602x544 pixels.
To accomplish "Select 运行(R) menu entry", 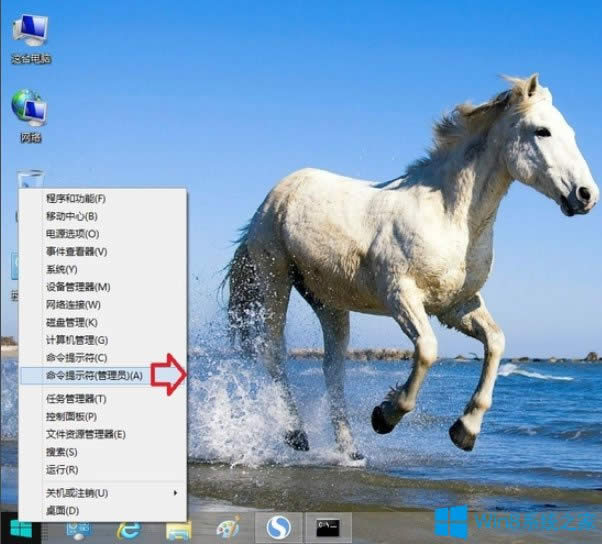I will pos(62,469).
